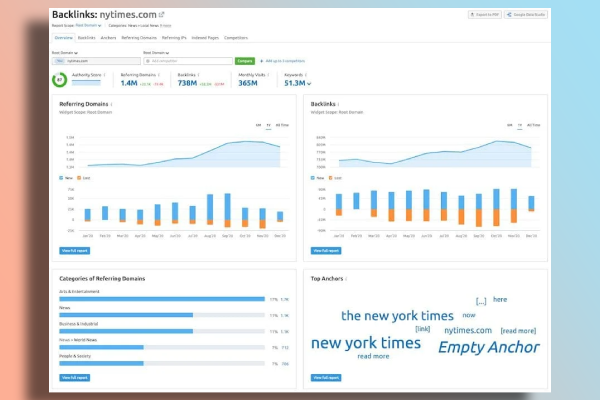View full report for Top Anchors
Viewport: 600px width, 400px height.
326,378
